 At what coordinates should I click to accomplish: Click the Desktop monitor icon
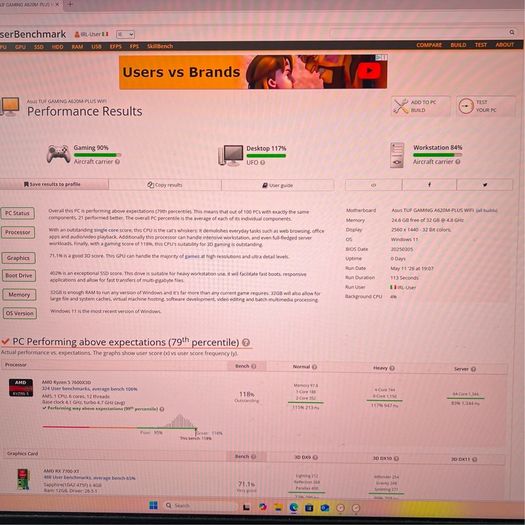point(230,155)
